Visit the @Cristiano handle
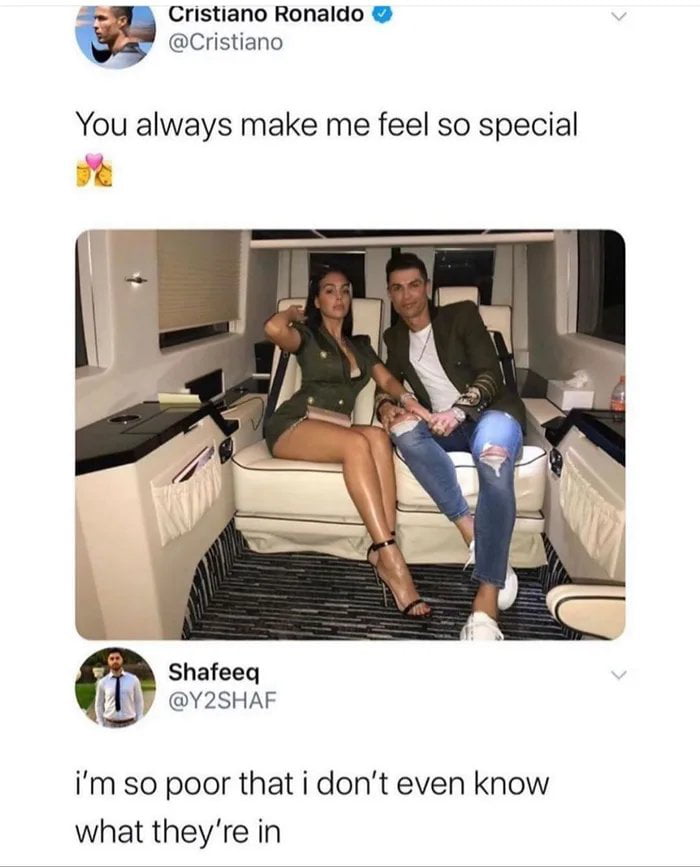700x867 pixels. click(x=226, y=42)
